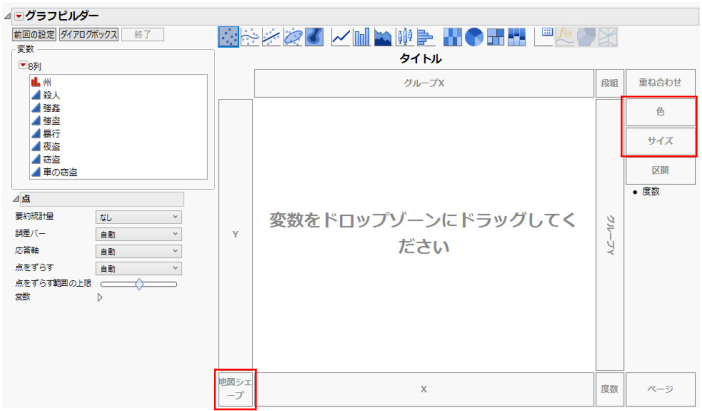Click the 段組 drop zone
This screenshot has width=702, height=411.
[x=609, y=83]
